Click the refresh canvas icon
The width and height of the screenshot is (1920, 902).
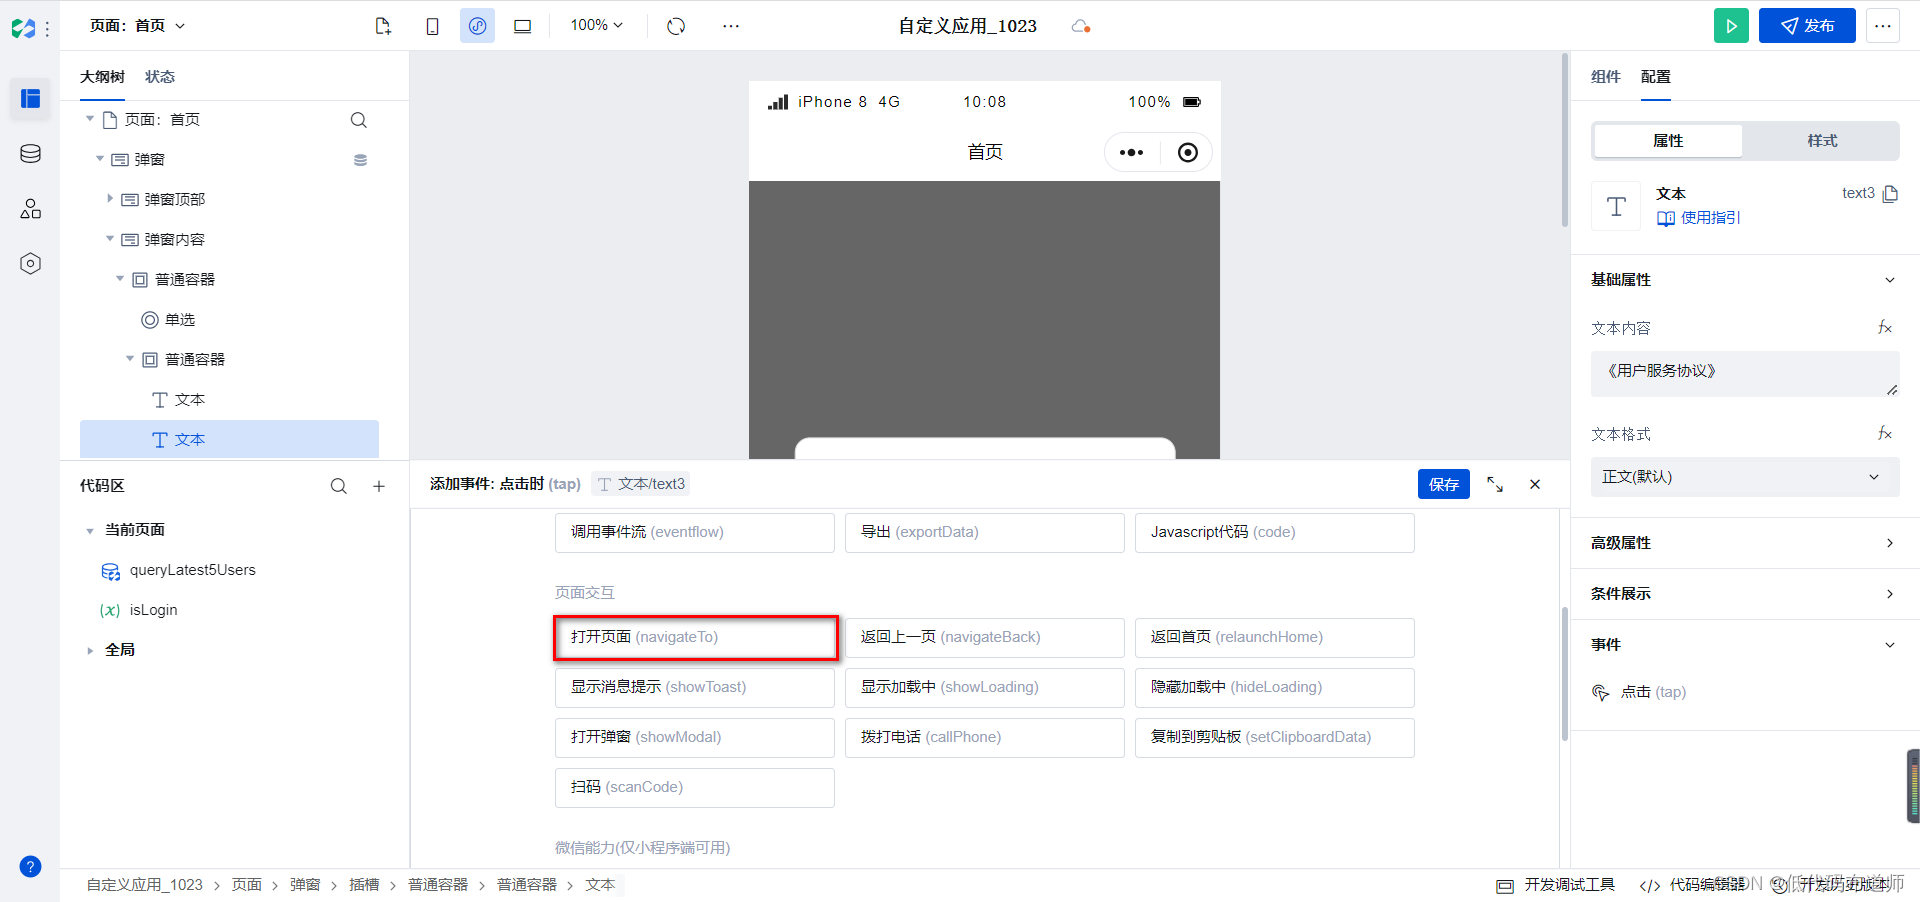(x=676, y=26)
